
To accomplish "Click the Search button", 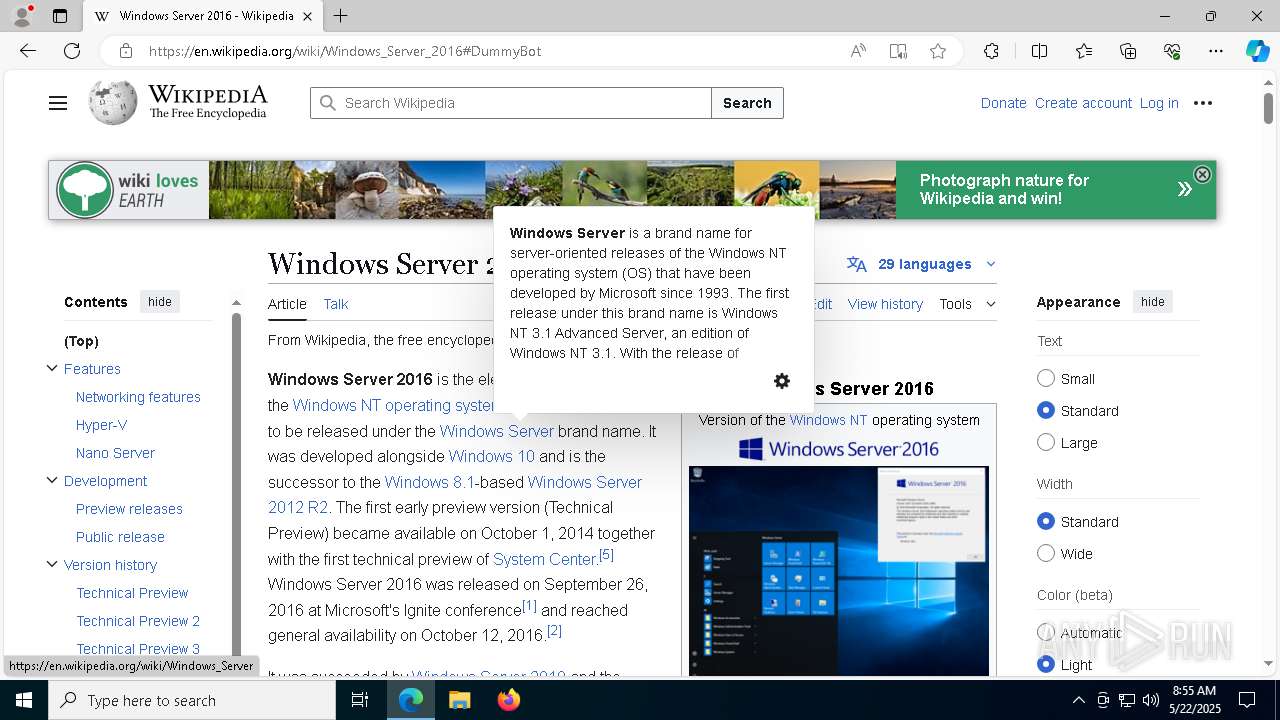I will [x=747, y=103].
